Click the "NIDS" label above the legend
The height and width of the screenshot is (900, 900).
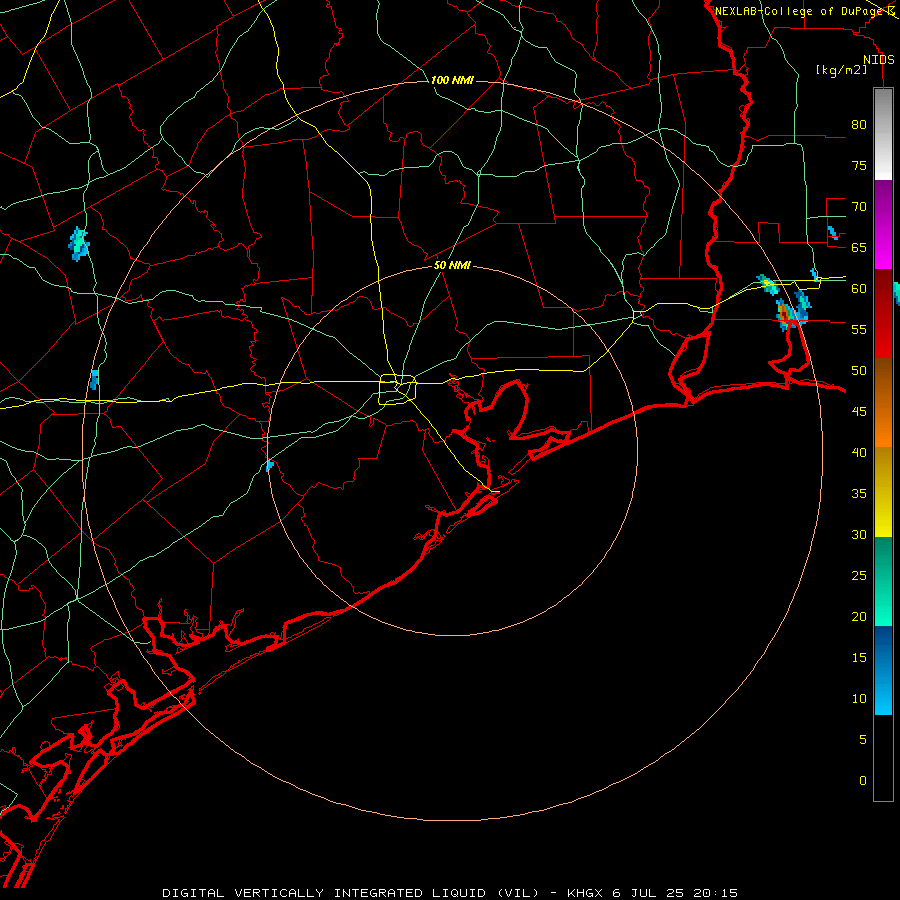point(878,60)
